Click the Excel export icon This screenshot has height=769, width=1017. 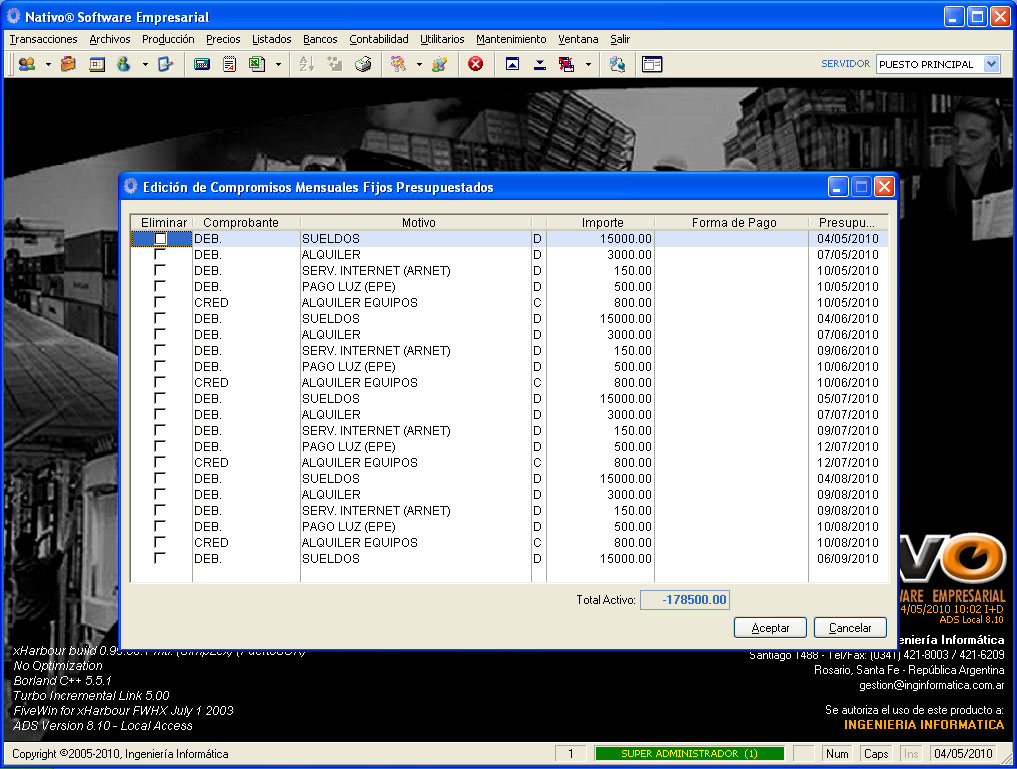(256, 64)
